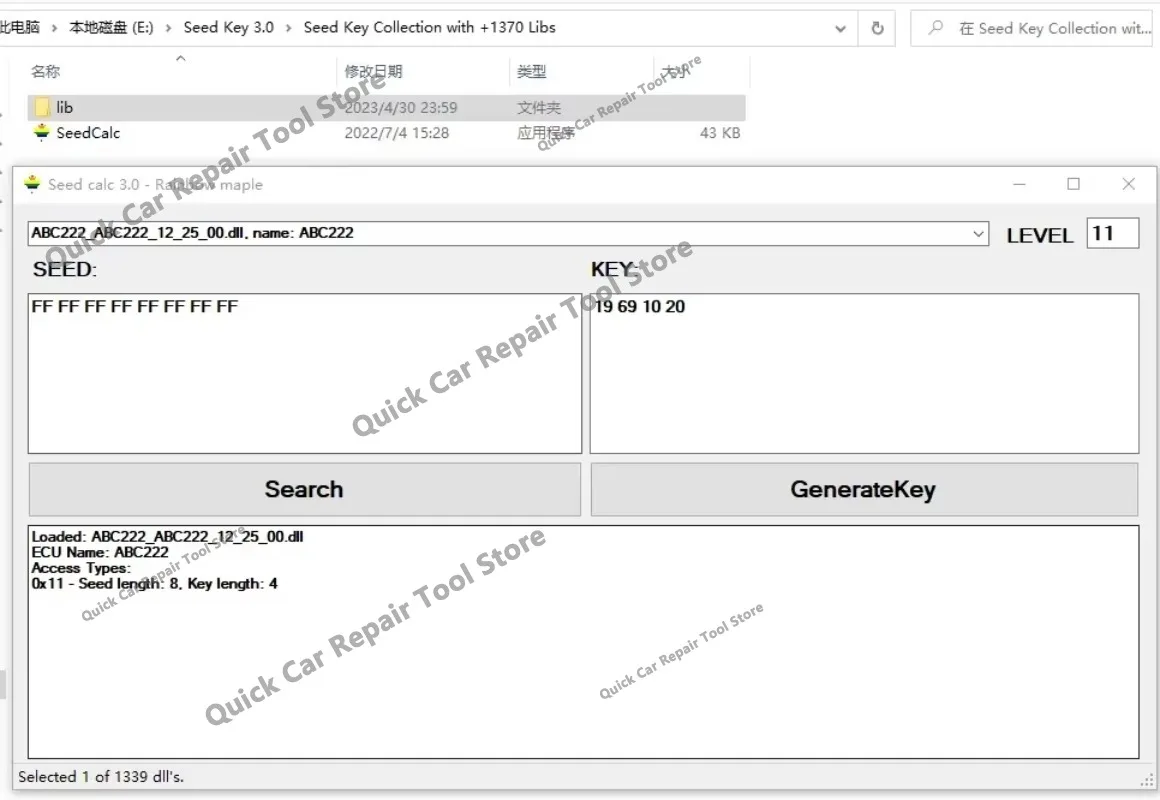Focus the Explorer search box
Viewport: 1160px width, 800px height.
tap(1031, 28)
